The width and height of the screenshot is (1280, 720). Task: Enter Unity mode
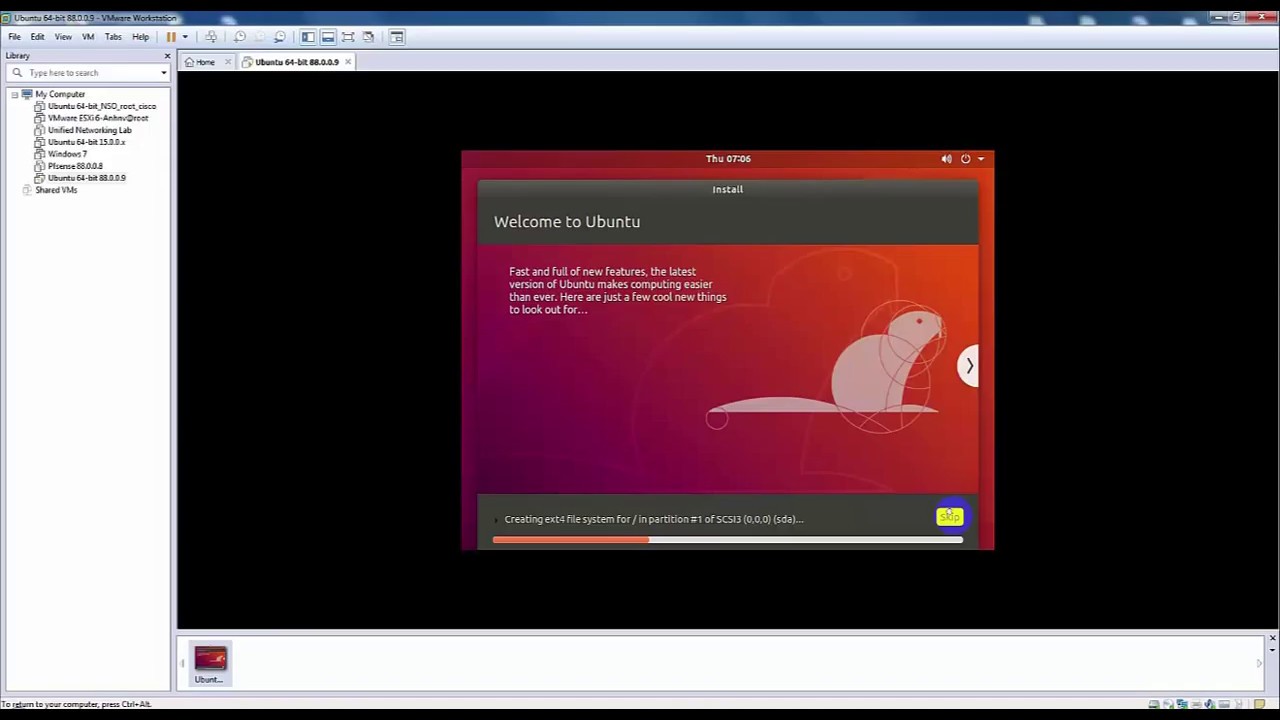click(x=368, y=37)
